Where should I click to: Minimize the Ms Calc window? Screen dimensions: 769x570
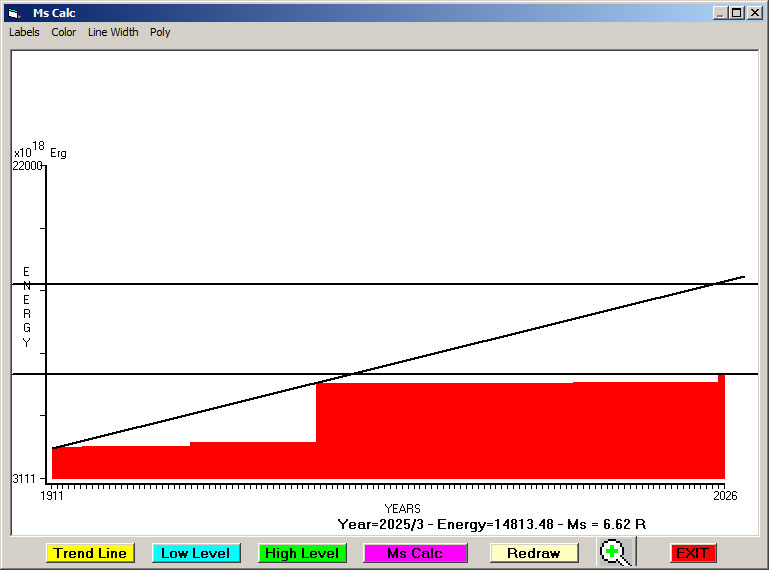[x=720, y=13]
